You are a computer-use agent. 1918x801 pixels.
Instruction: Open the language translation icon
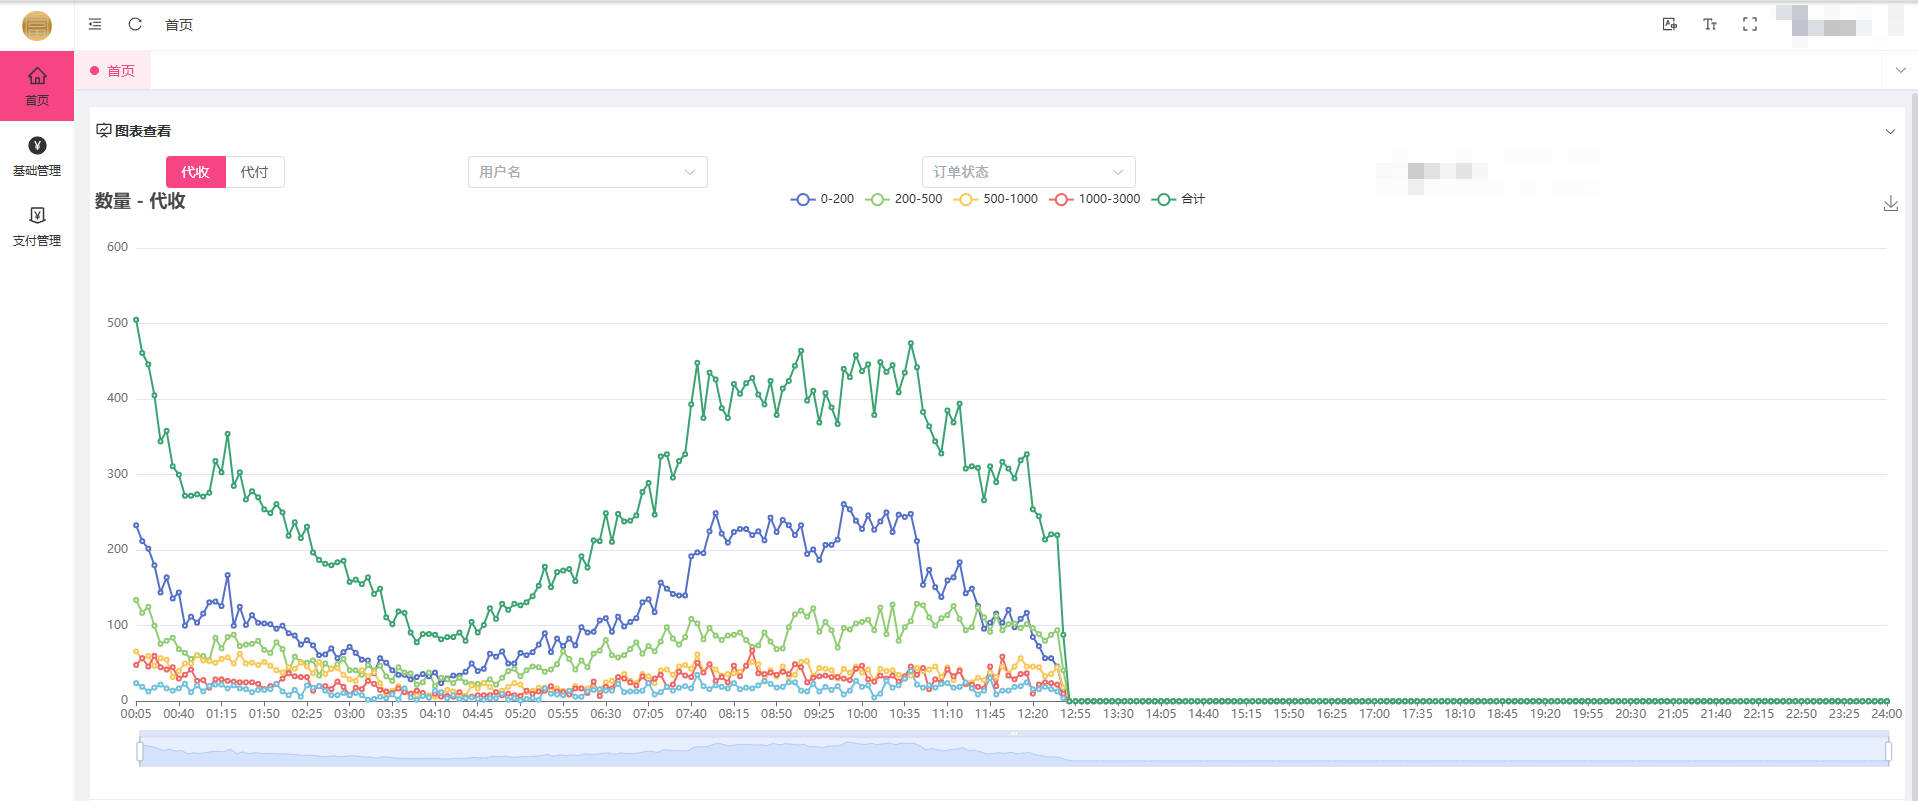(x=1669, y=24)
